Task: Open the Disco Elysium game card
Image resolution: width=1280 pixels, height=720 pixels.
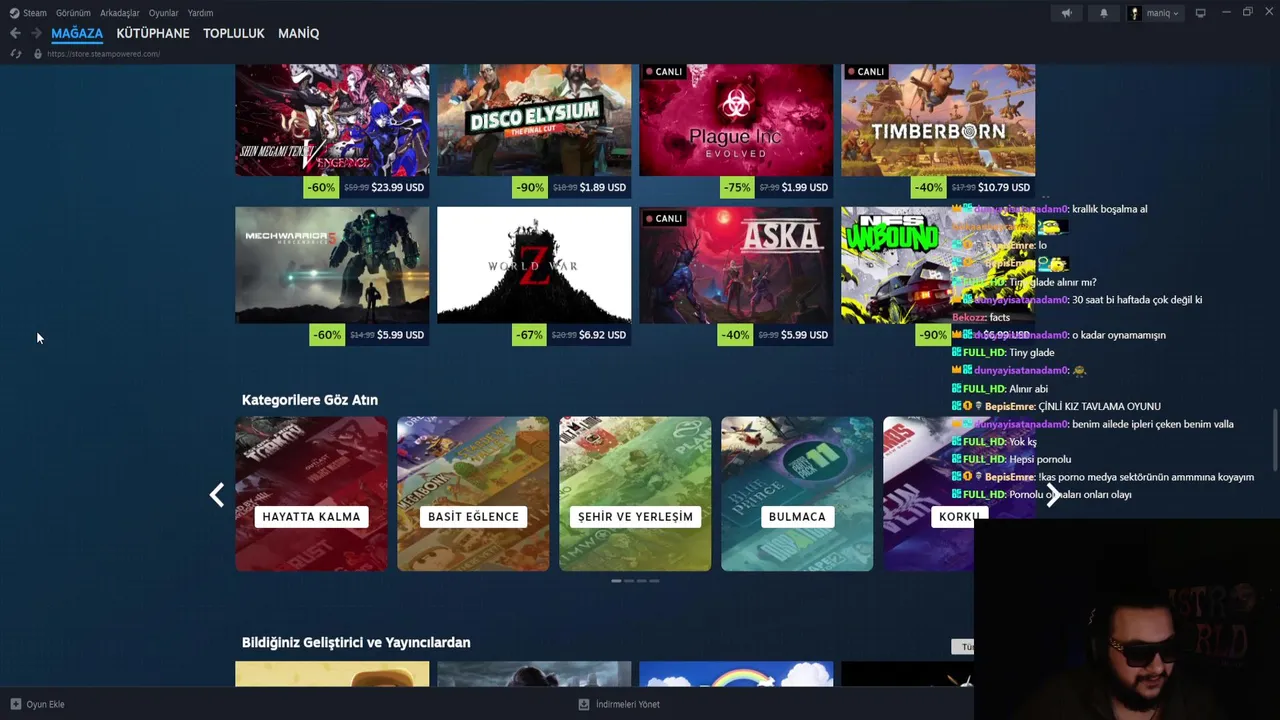Action: click(x=534, y=120)
